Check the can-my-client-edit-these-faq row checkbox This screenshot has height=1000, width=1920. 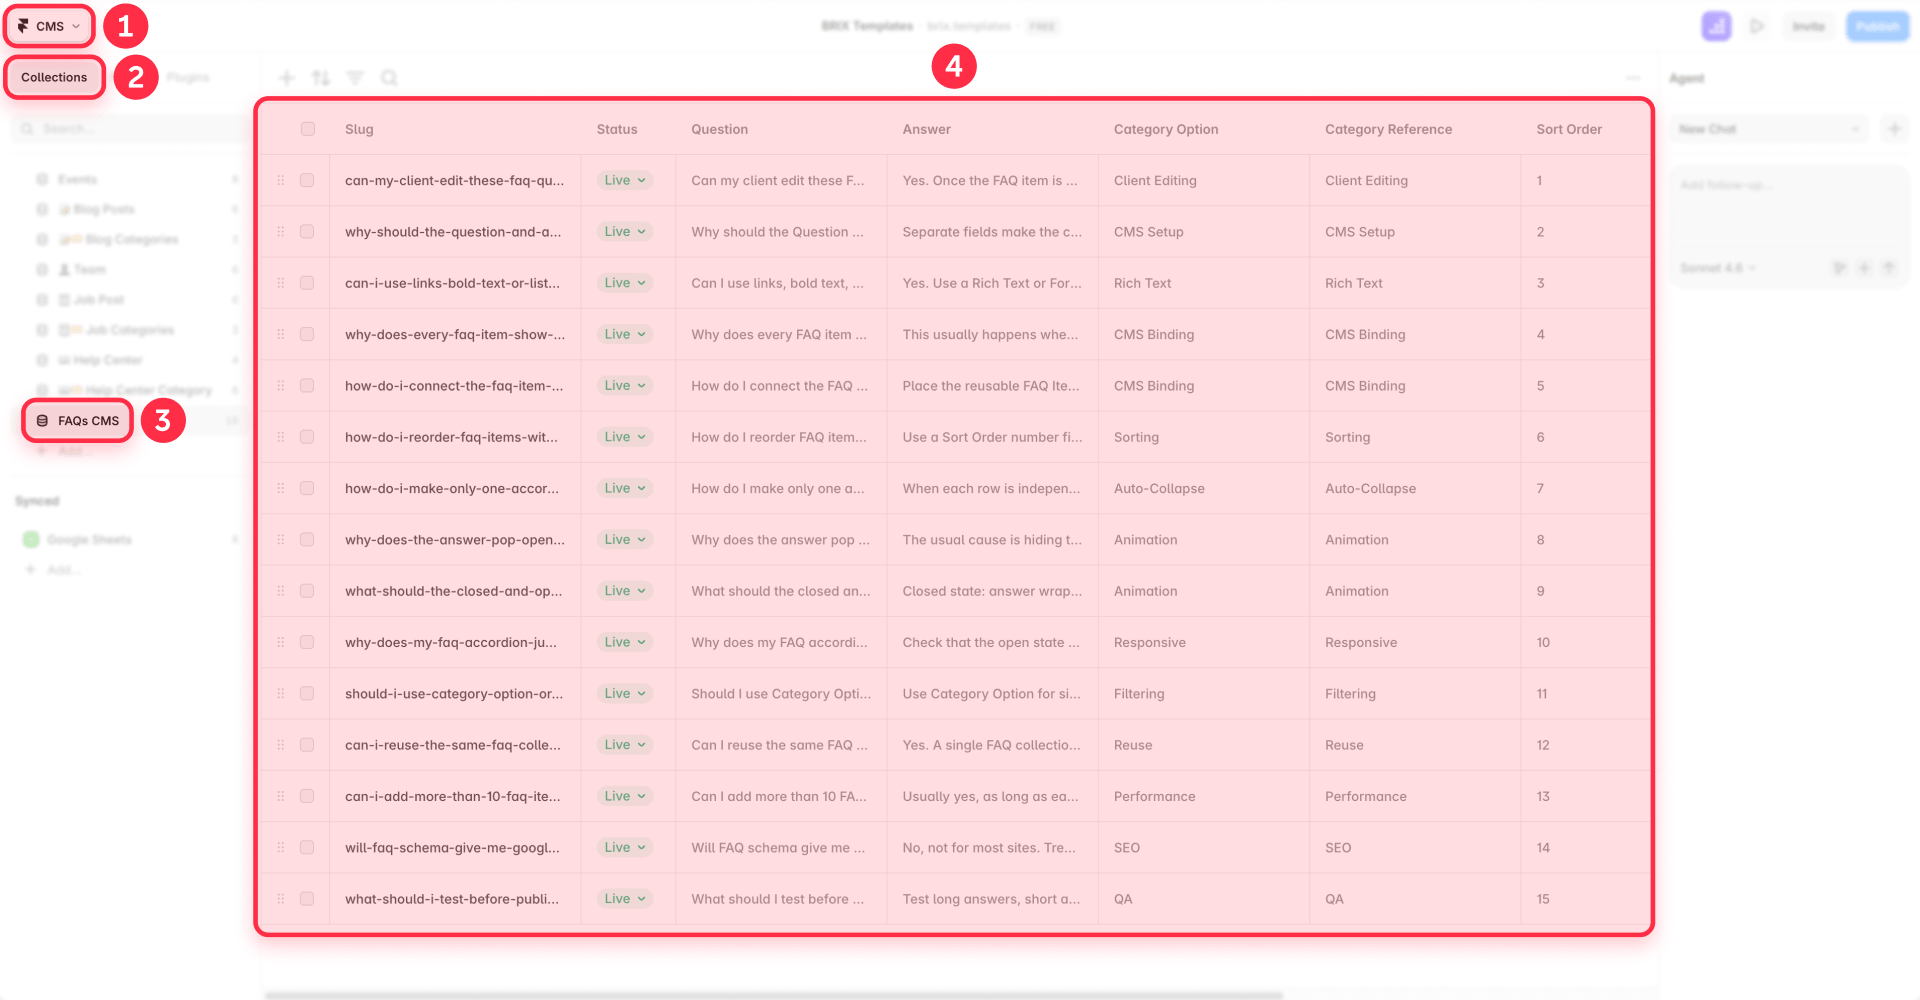307,181
